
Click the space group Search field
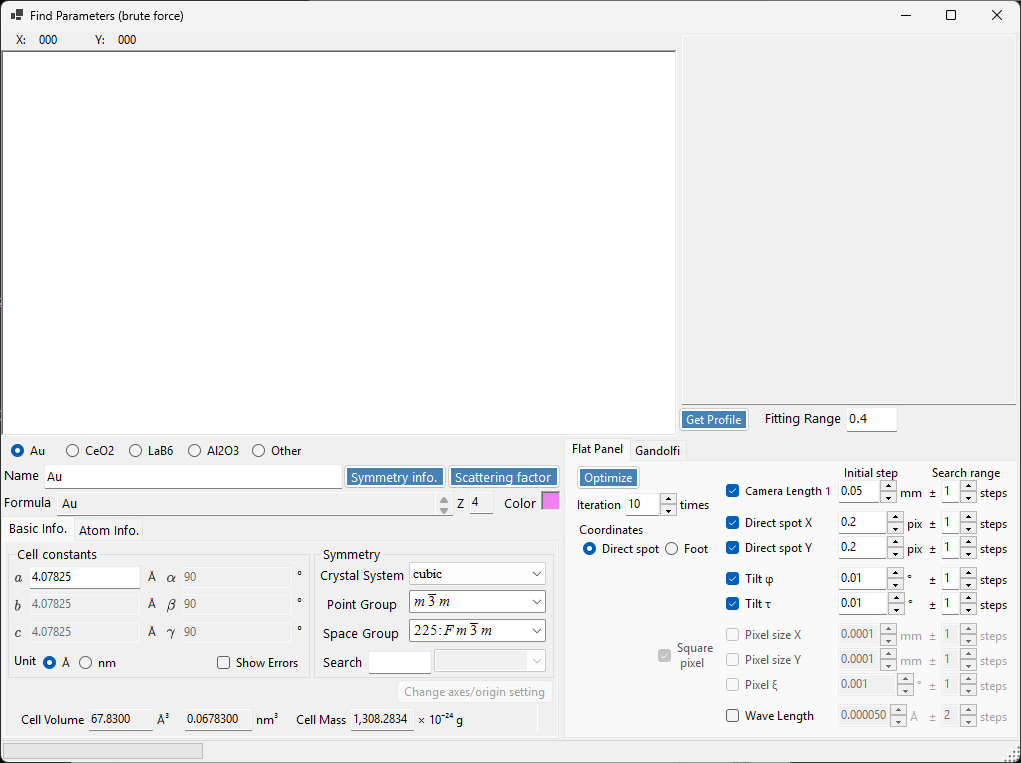pyautogui.click(x=399, y=662)
